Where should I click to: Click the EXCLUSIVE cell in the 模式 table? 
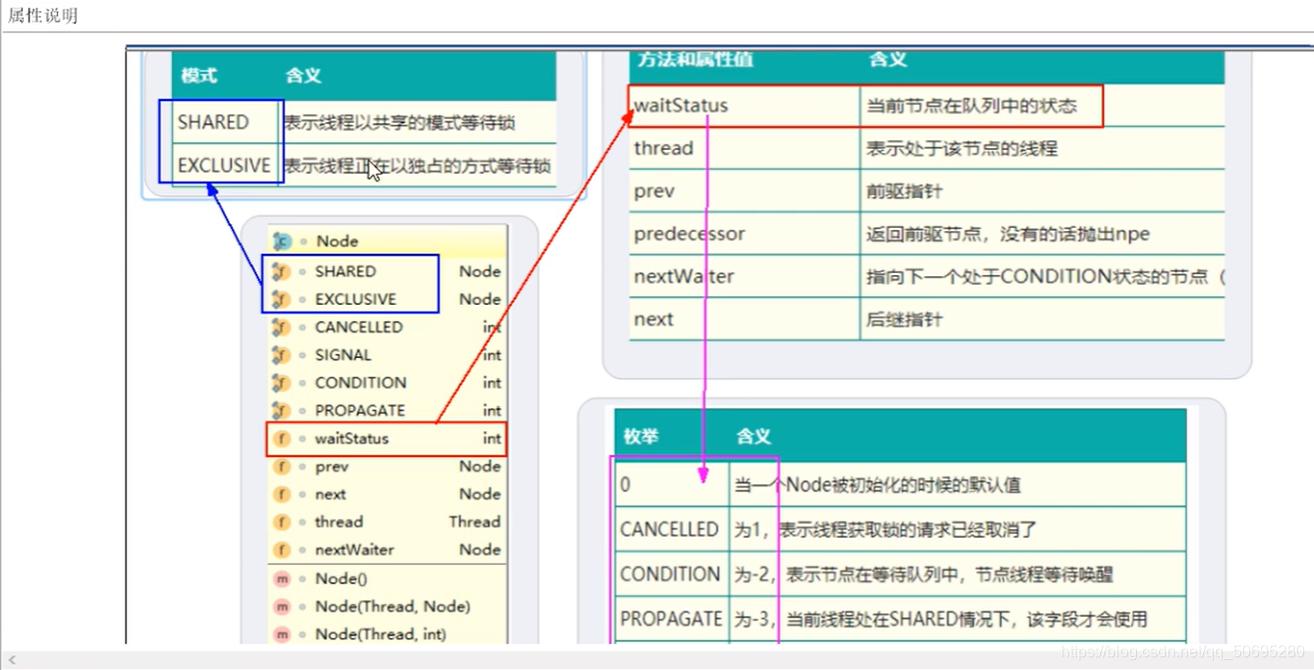coord(225,165)
